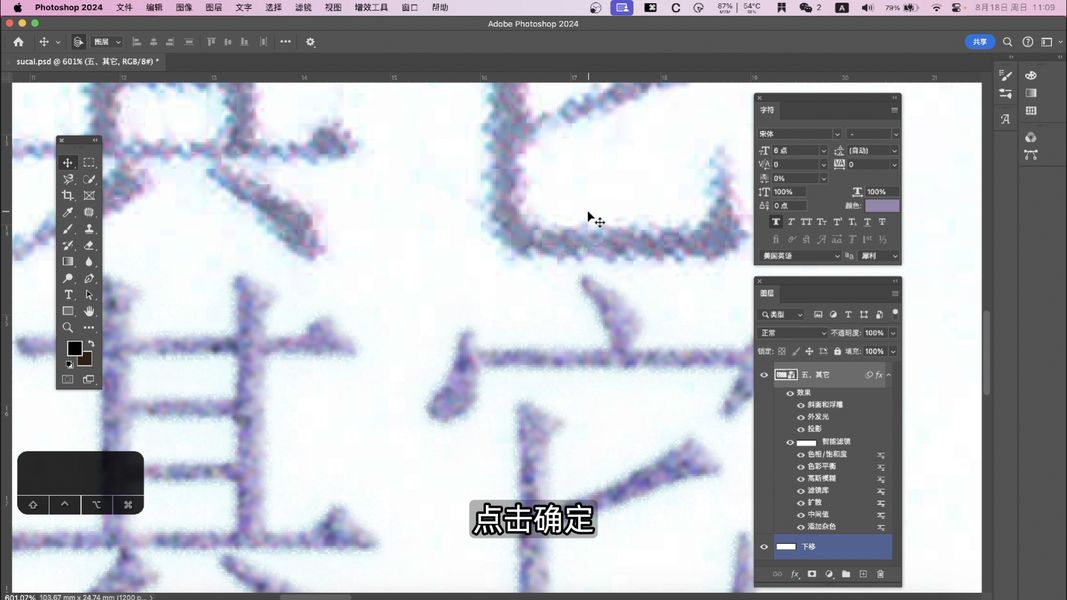
Task: Open the Character panel menu icon
Action: pyautogui.click(x=894, y=110)
